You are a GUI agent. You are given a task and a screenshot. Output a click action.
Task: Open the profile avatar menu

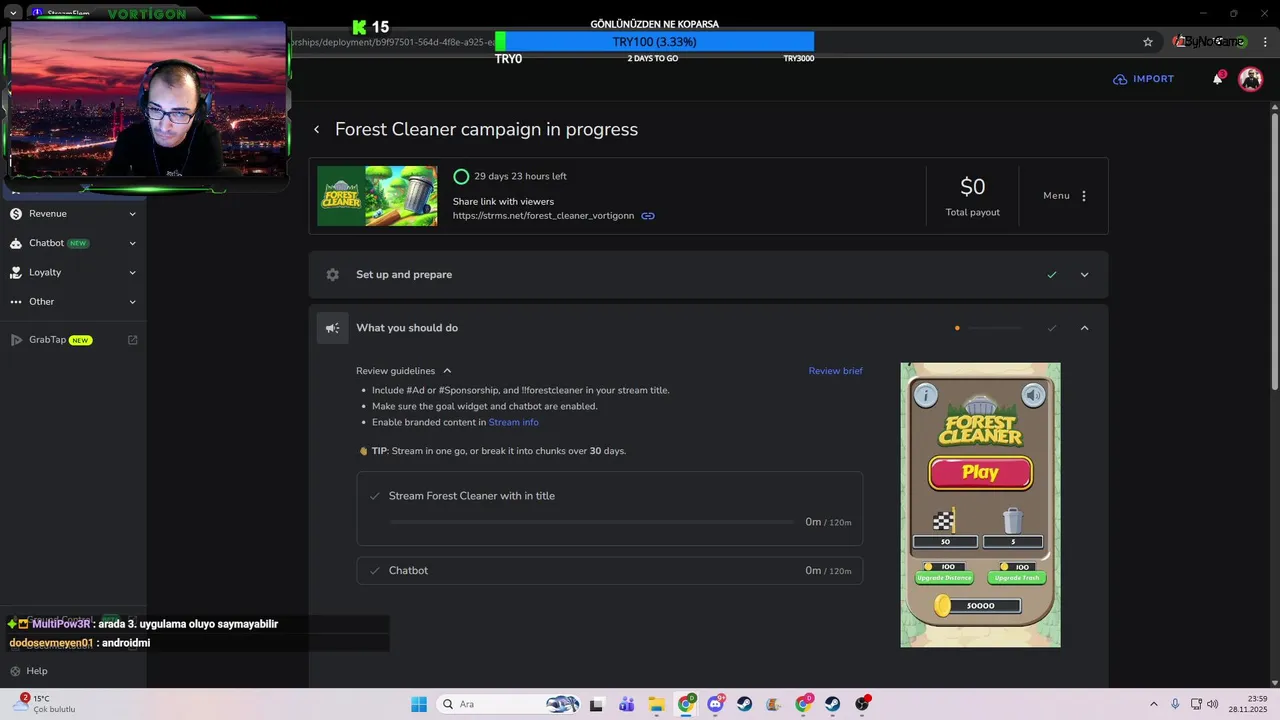1250,79
